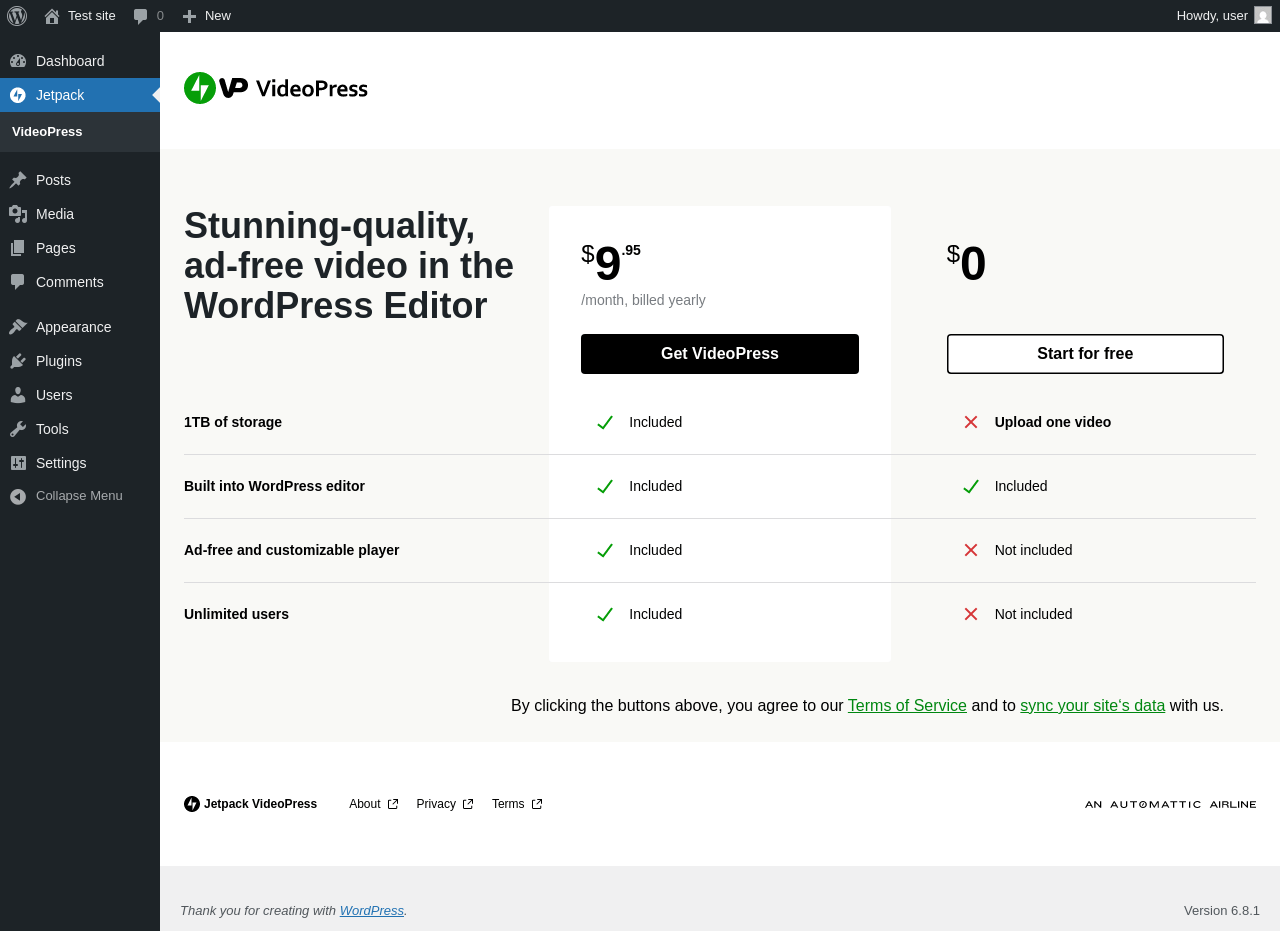Viewport: 1280px width, 931px height.
Task: Click the Media icon in sidebar
Action: coord(18,214)
